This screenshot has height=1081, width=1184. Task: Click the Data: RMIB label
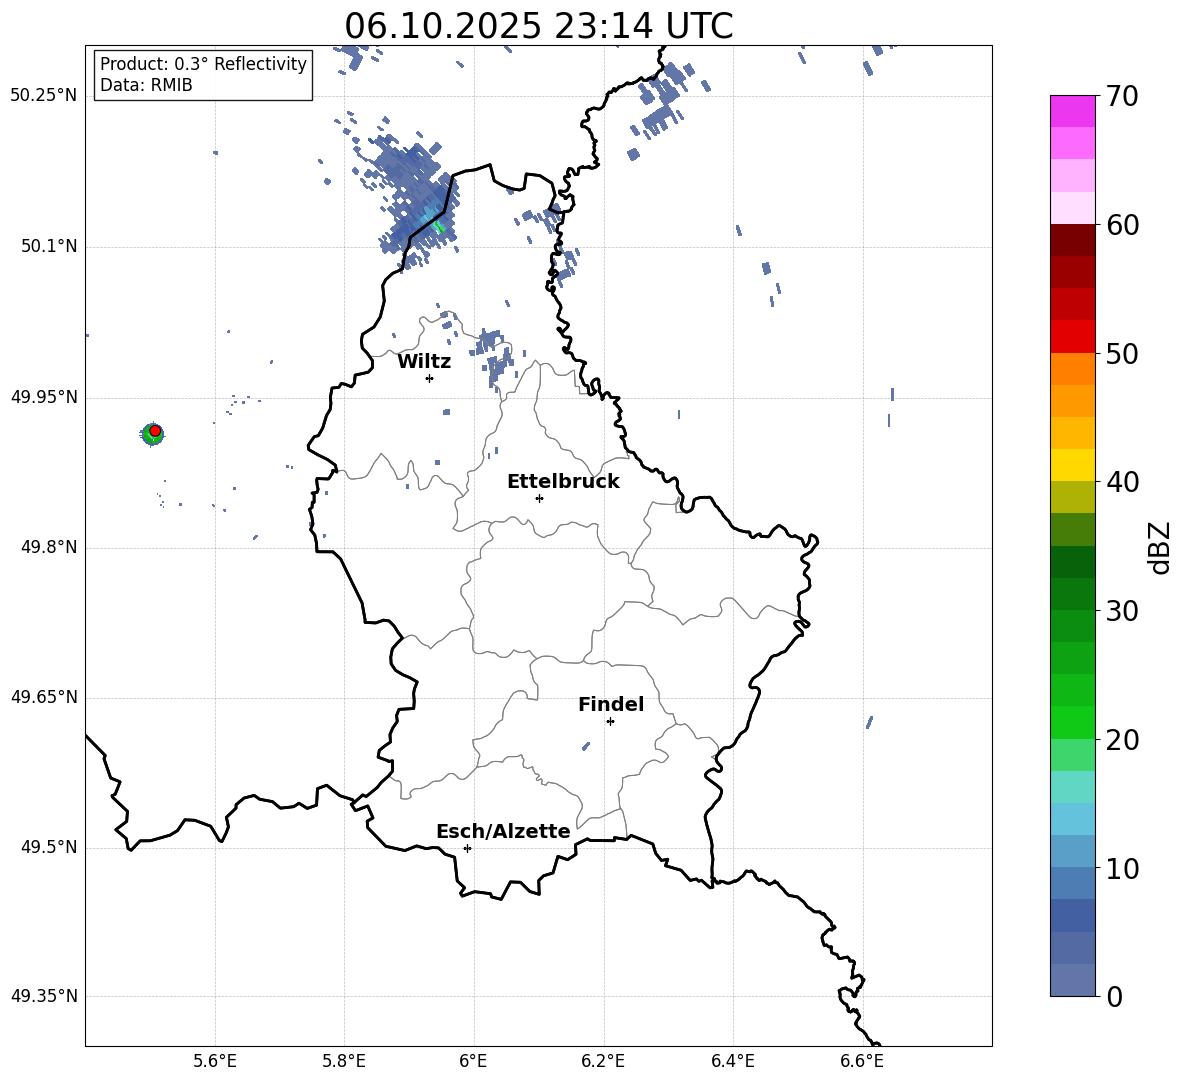pos(146,85)
